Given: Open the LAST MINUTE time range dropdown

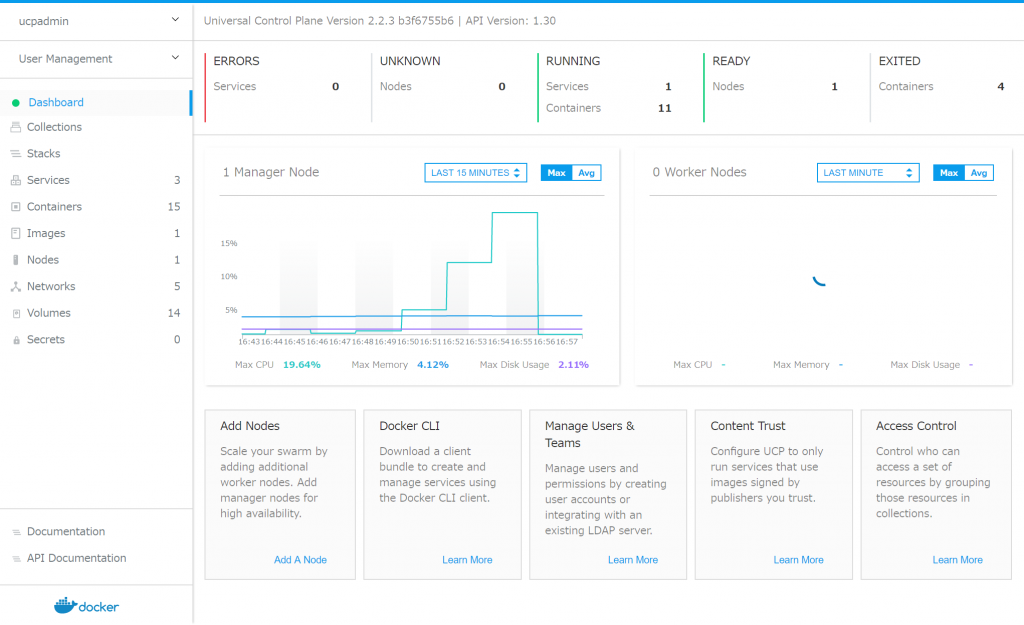Looking at the screenshot, I should 868,173.
